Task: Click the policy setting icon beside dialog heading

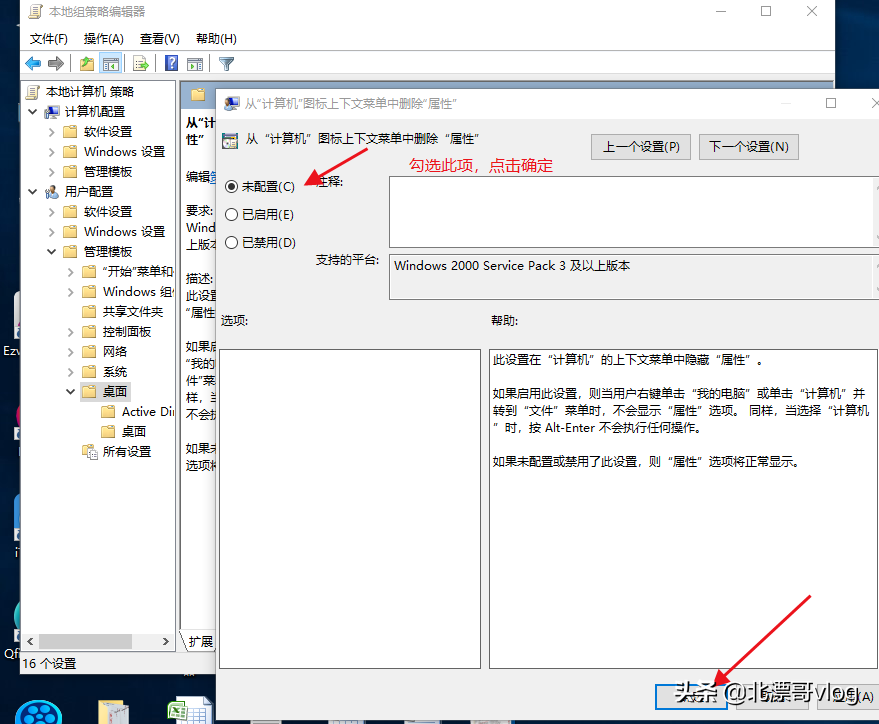Action: pyautogui.click(x=230, y=140)
